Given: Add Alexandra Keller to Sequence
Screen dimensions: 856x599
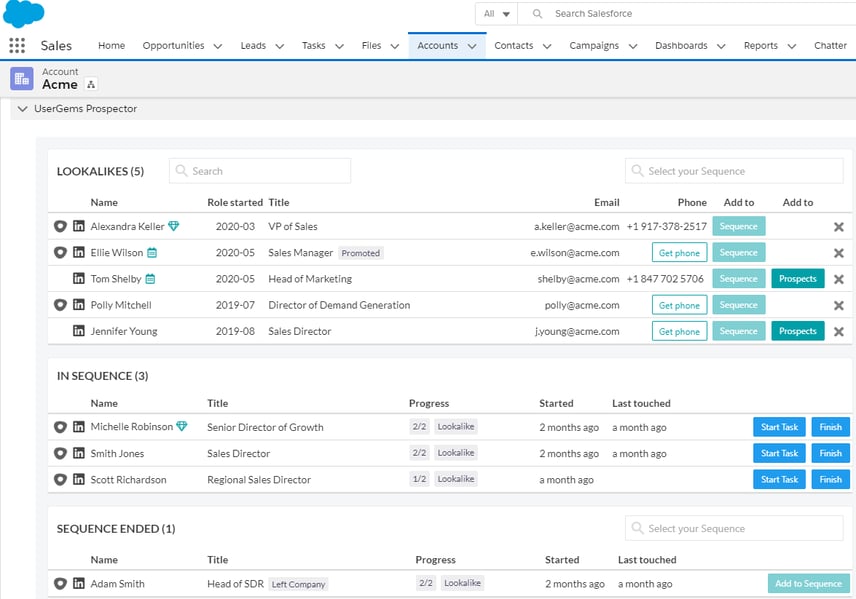Looking at the screenshot, I should [x=739, y=226].
